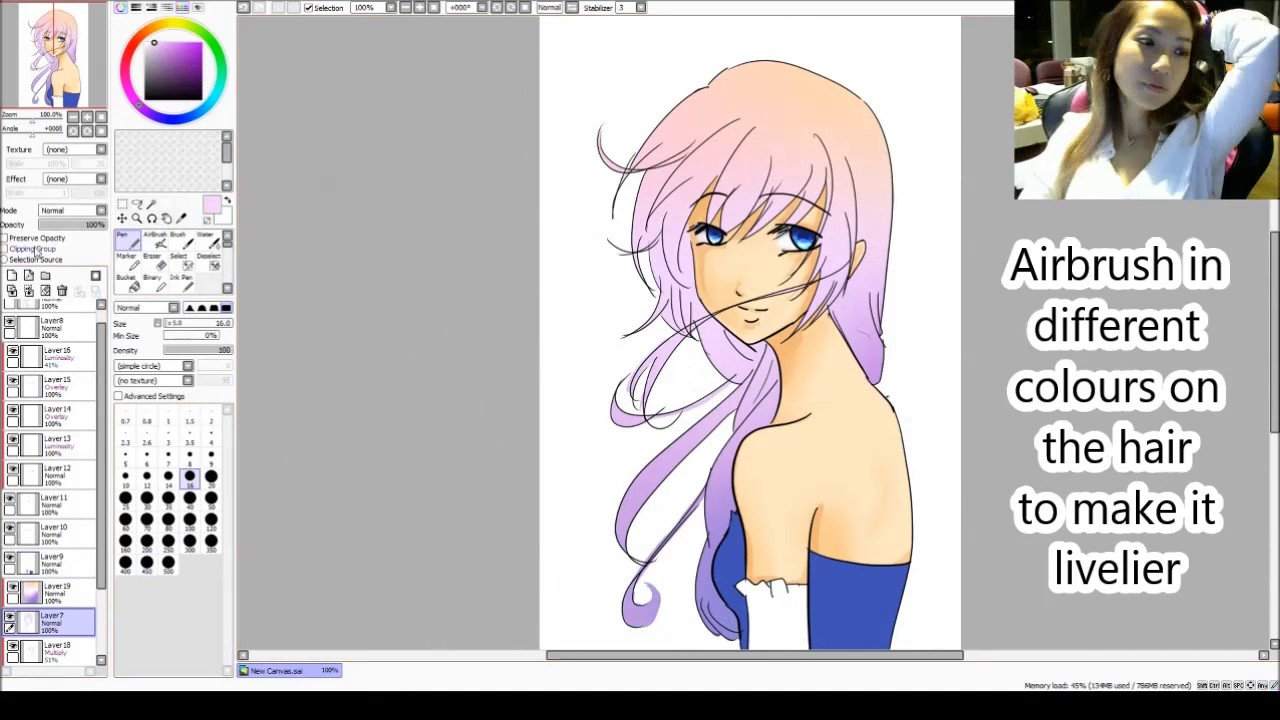Toggle Selection Source checkbox

[x=4, y=260]
